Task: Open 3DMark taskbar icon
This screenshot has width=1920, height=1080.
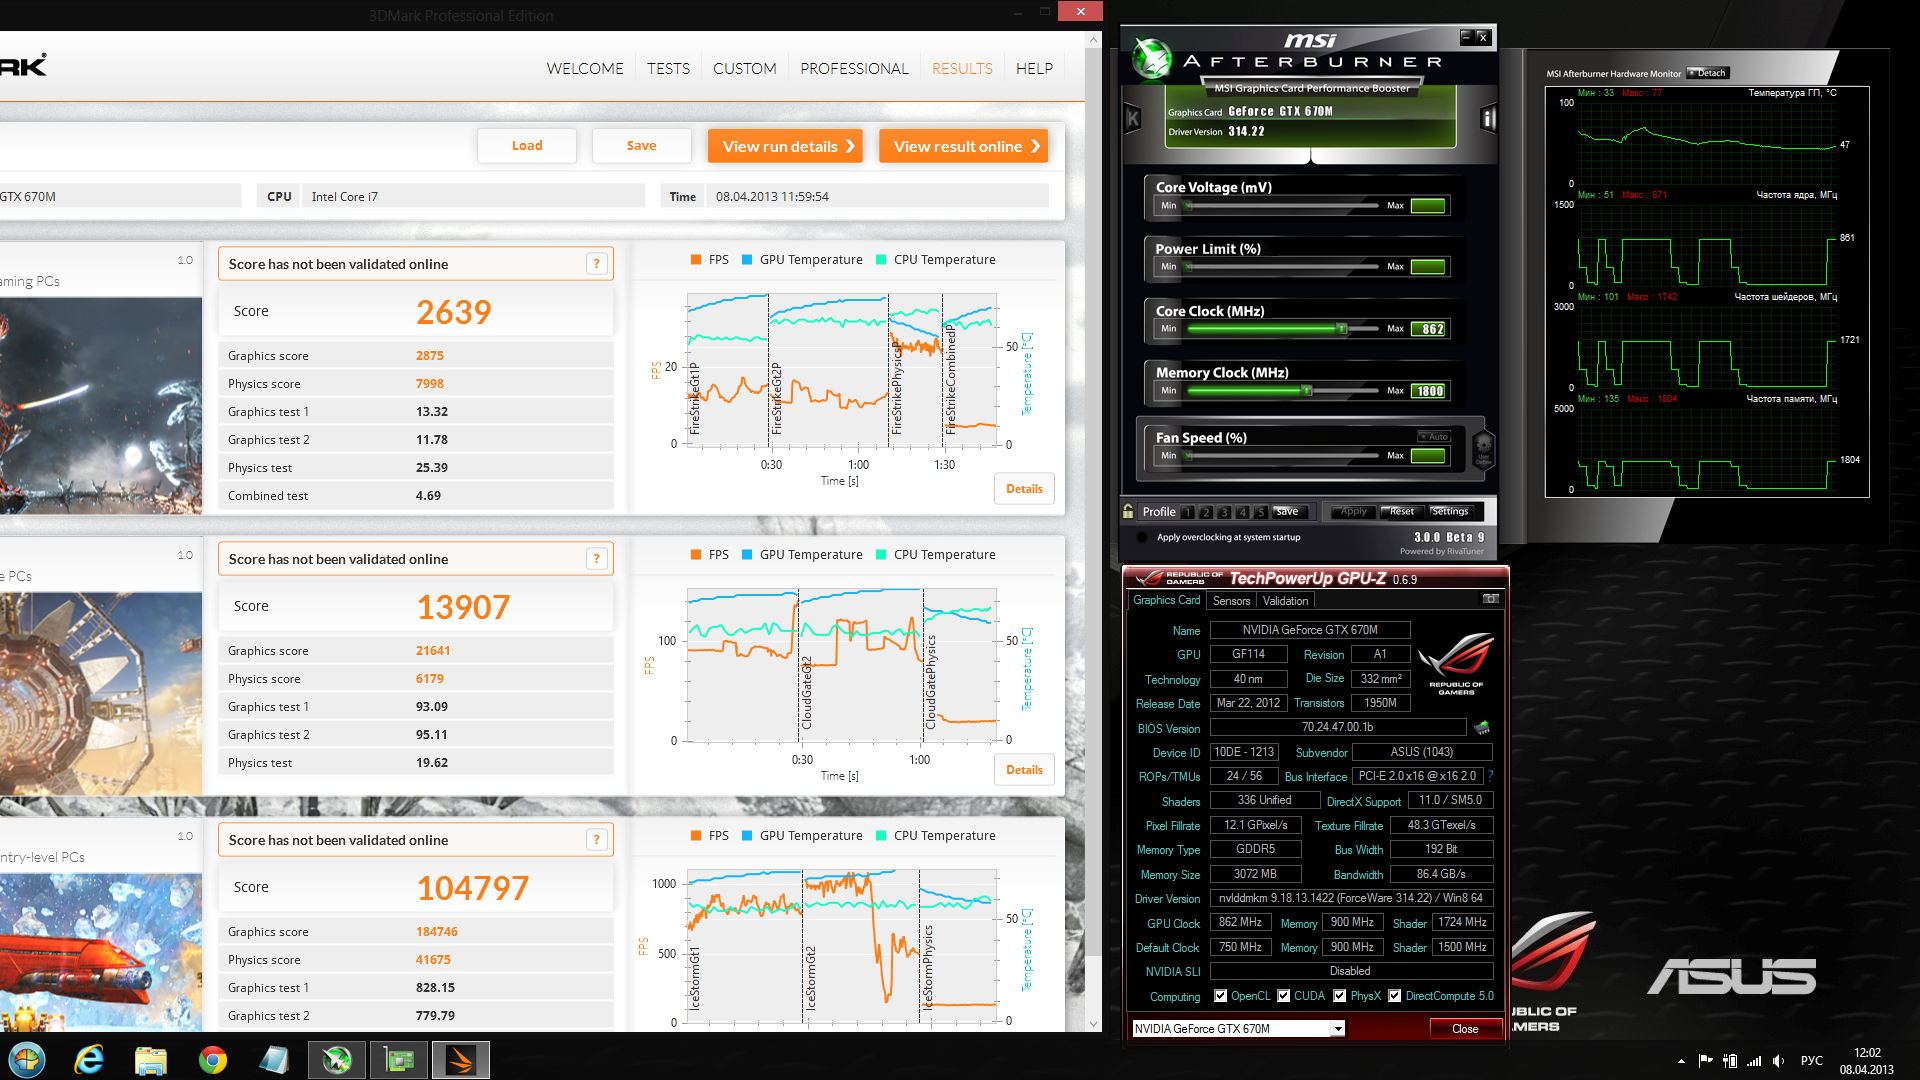Action: [461, 1060]
